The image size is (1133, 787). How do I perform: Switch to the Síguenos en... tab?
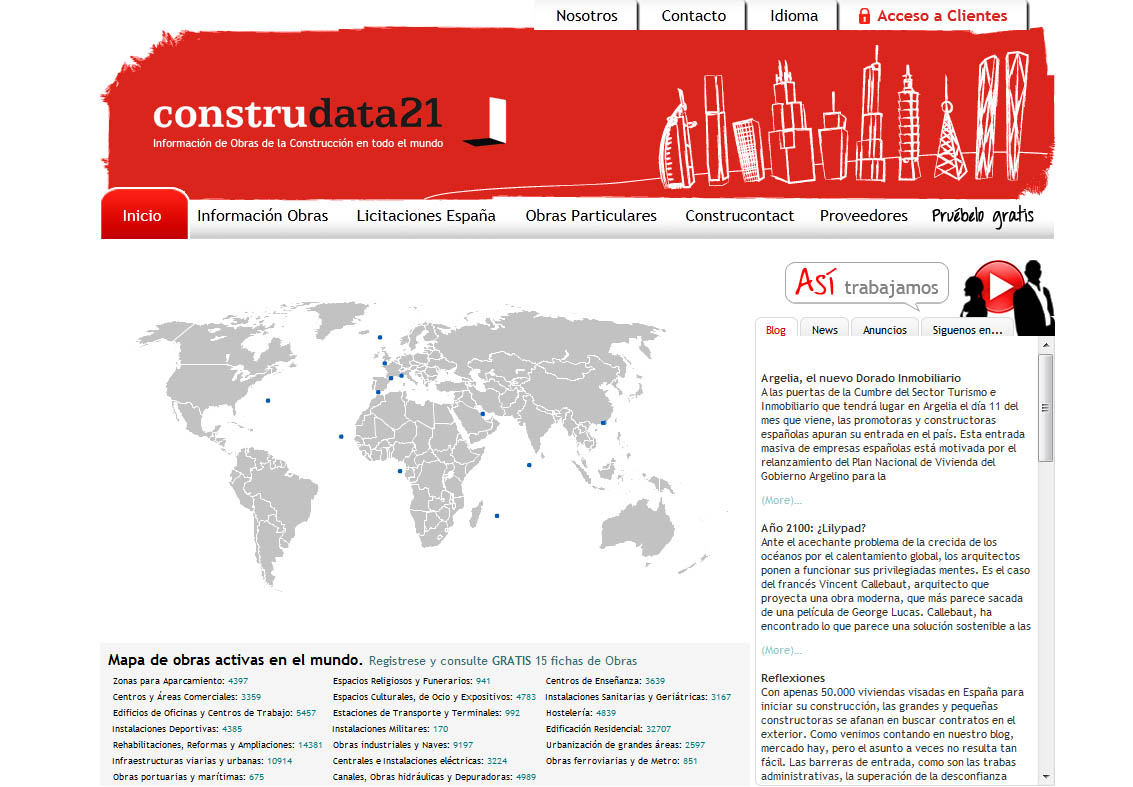tap(967, 330)
